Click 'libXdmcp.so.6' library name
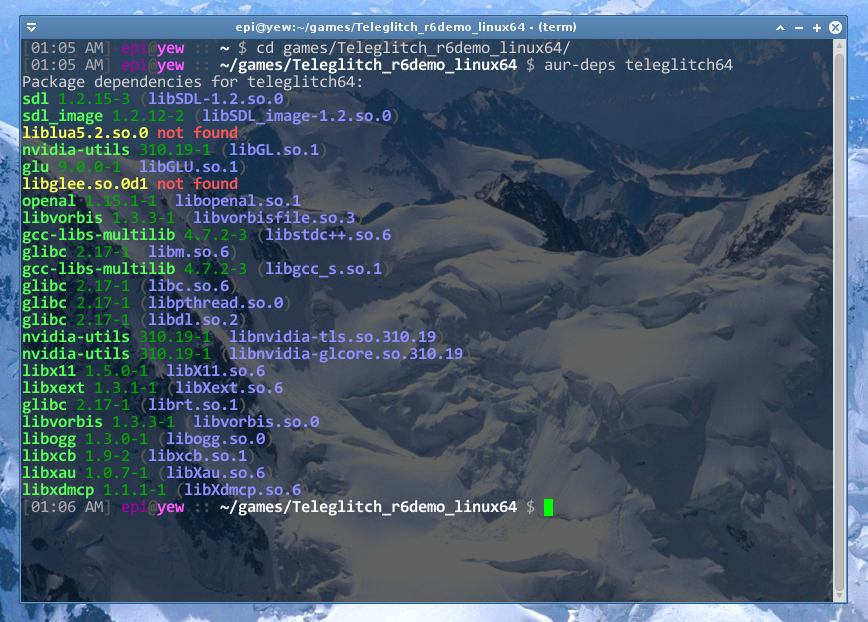The image size is (868, 622). click(x=242, y=490)
